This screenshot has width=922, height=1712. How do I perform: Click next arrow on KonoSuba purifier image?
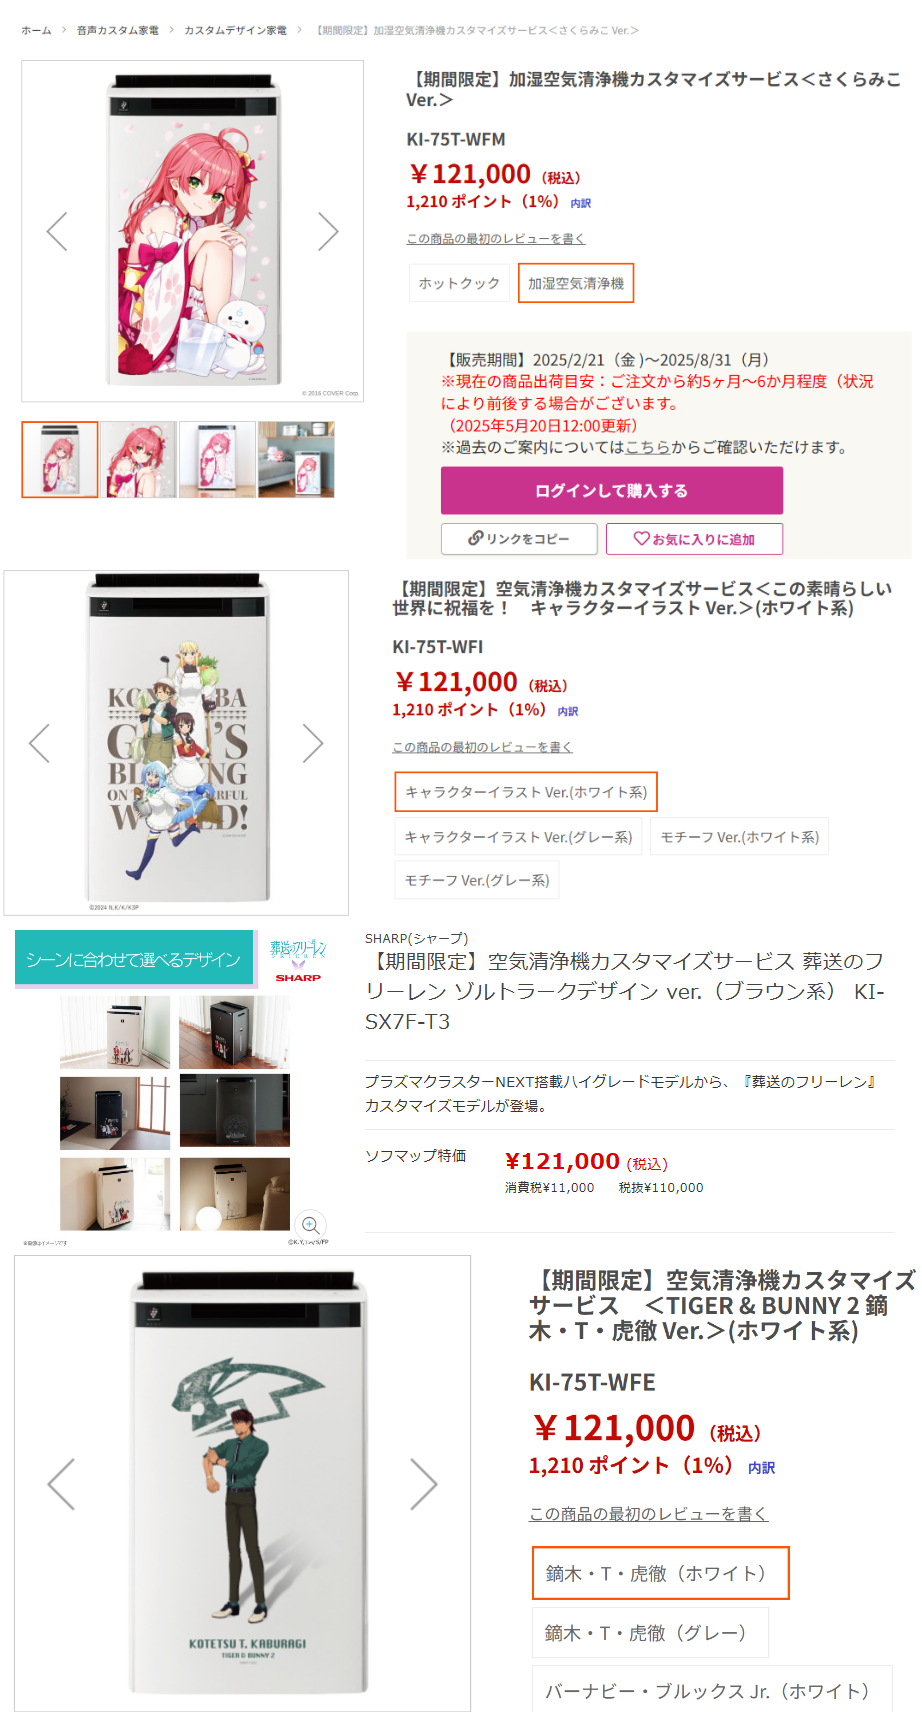pos(313,743)
